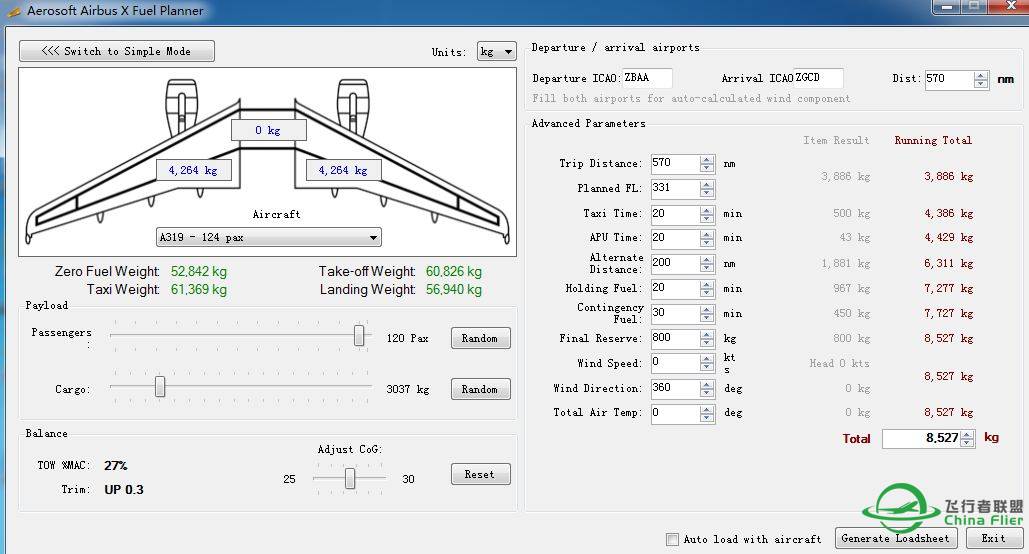The image size is (1029, 554).
Task: Adjust the Final Reserve spinner
Action: click(707, 339)
